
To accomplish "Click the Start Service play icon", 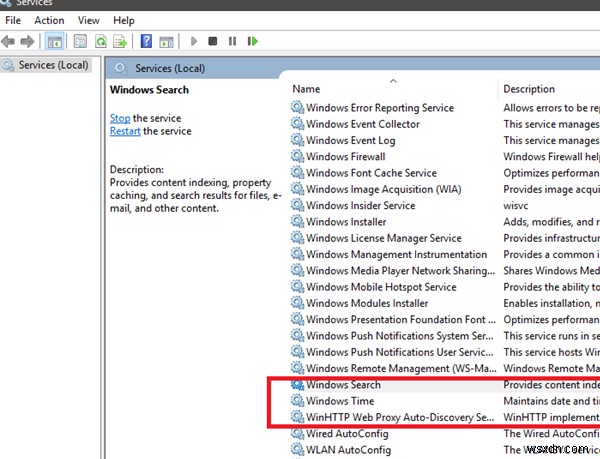I will click(194, 41).
